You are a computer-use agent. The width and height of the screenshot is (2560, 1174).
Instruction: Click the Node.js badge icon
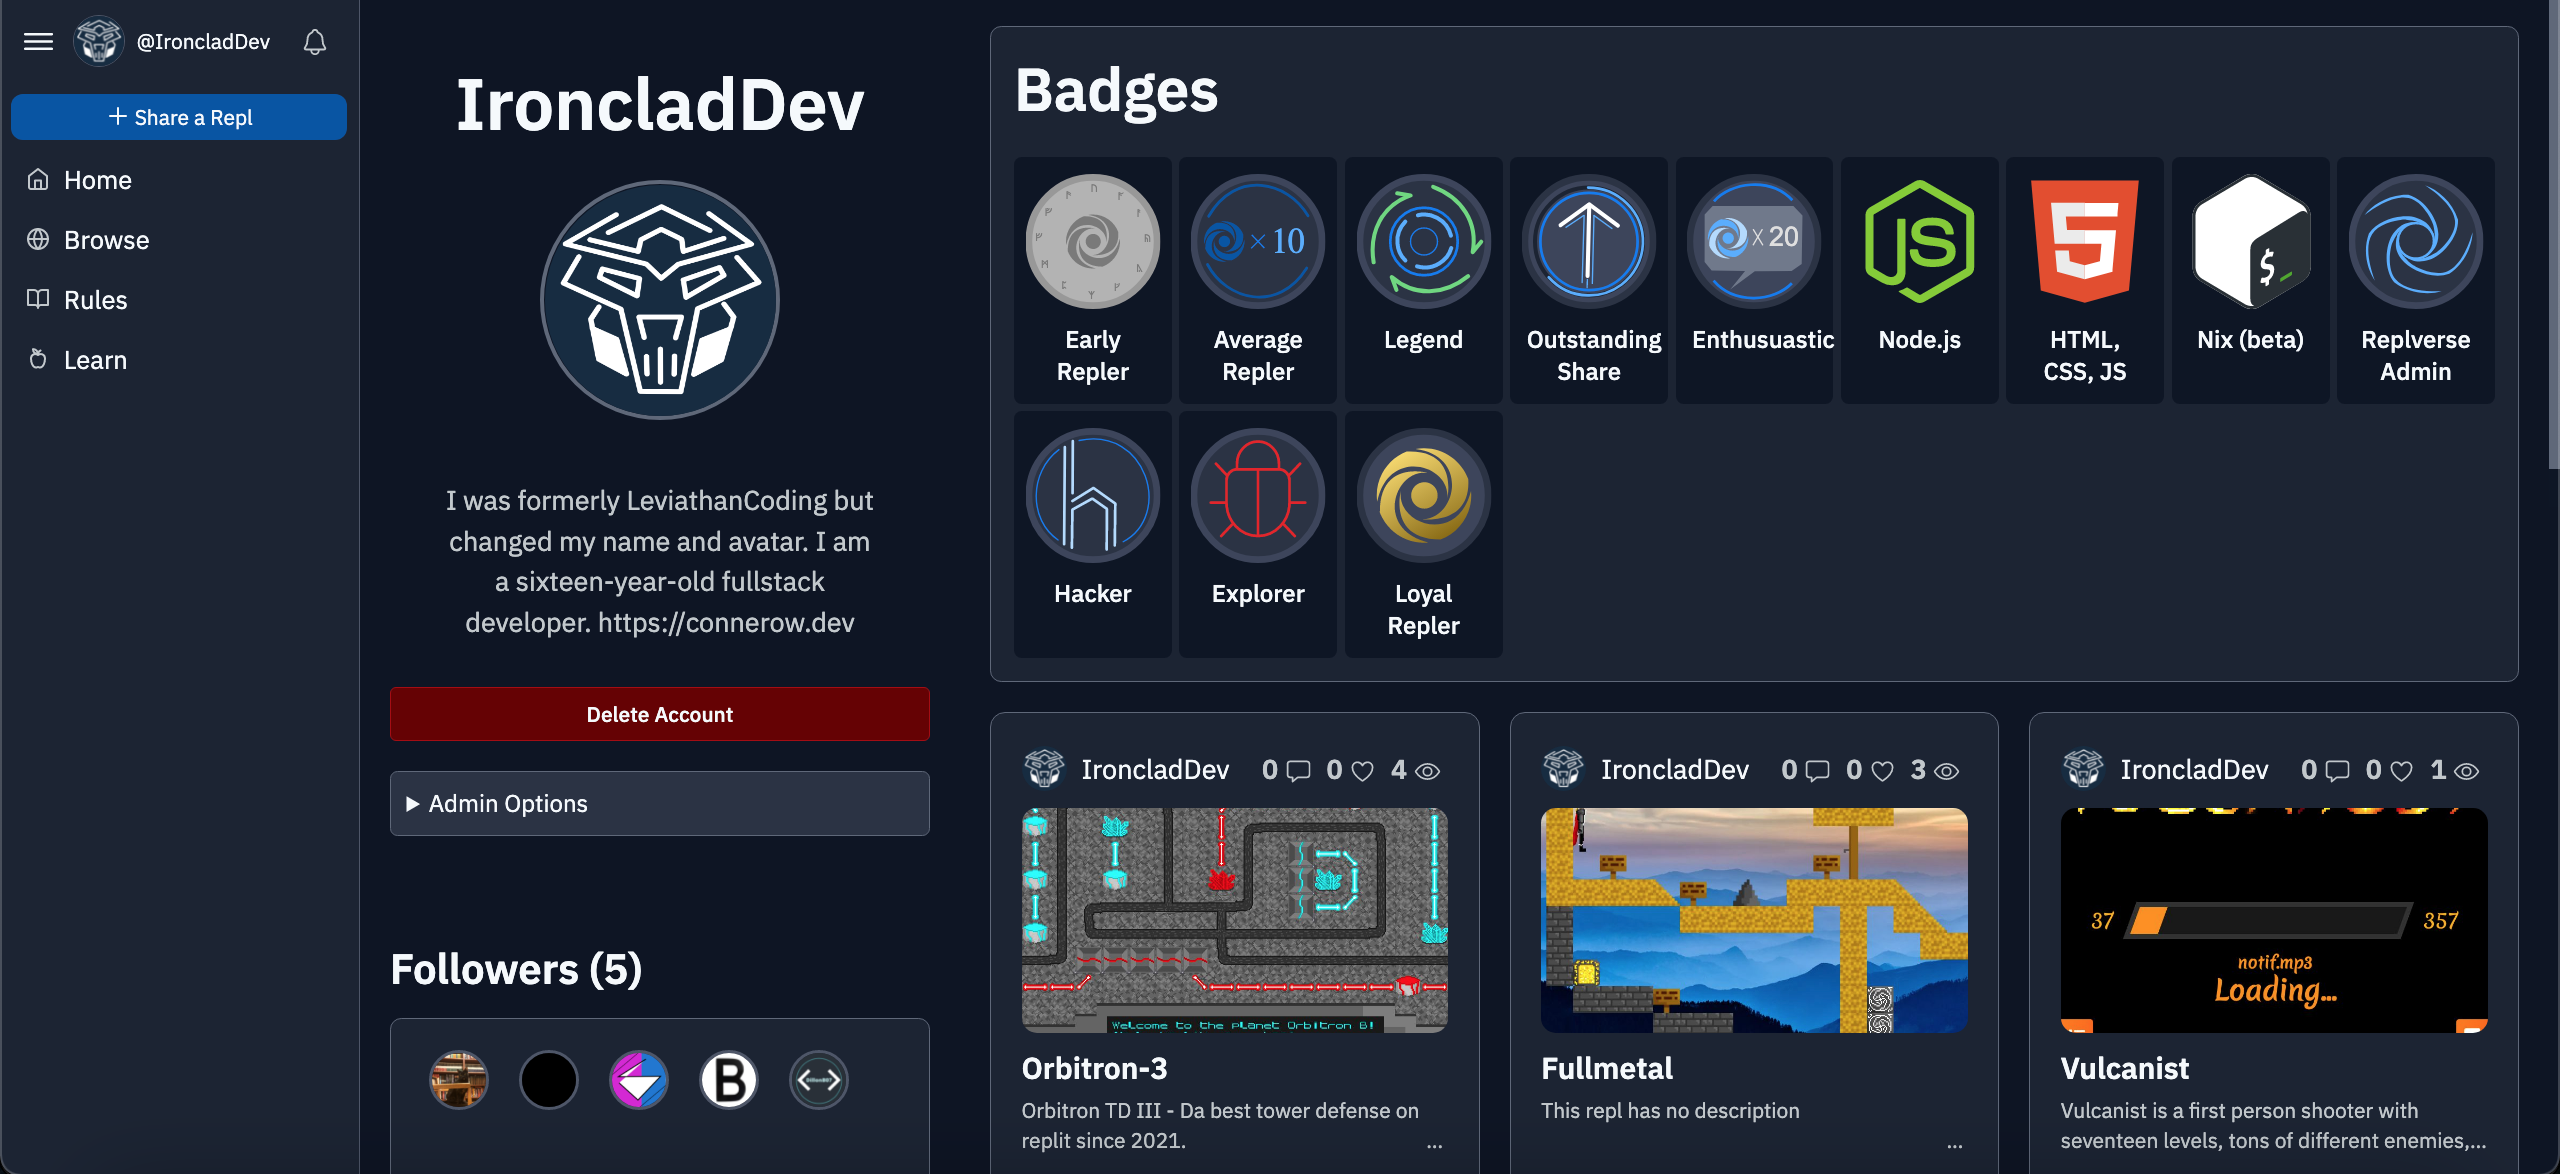point(1919,242)
